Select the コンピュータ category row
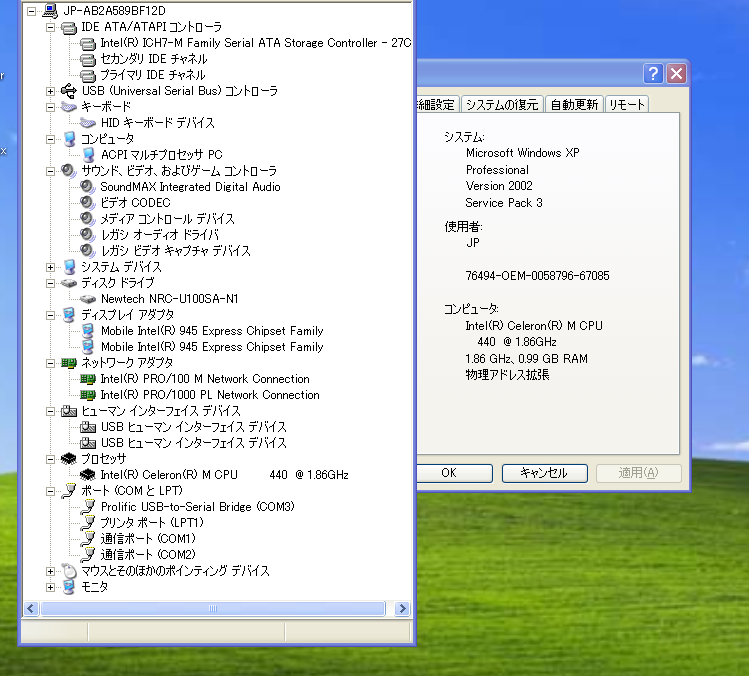Screen dimensions: 749x676 107,139
